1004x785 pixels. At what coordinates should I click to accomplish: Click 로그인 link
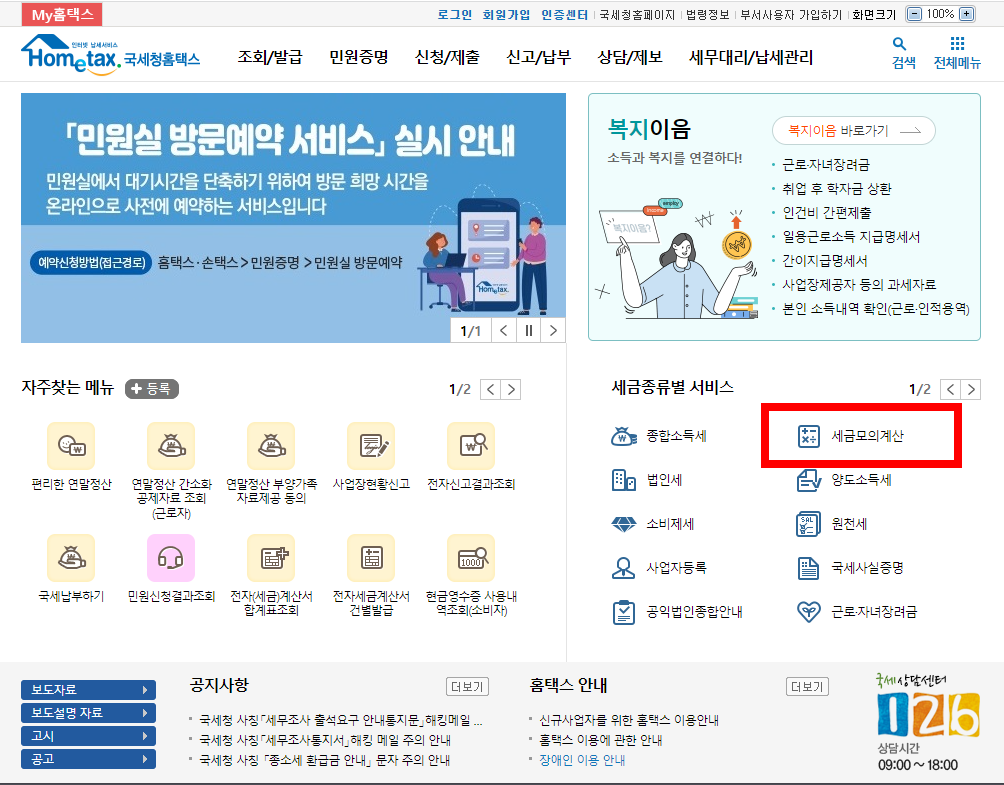[x=455, y=15]
